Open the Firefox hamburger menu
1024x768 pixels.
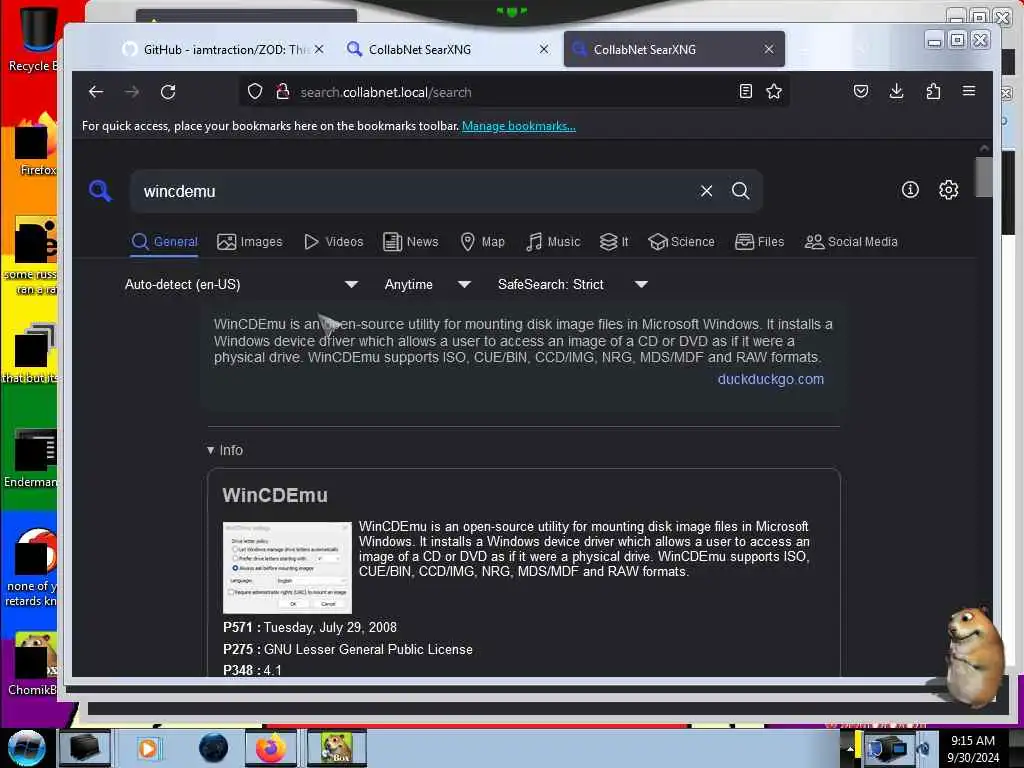click(968, 91)
